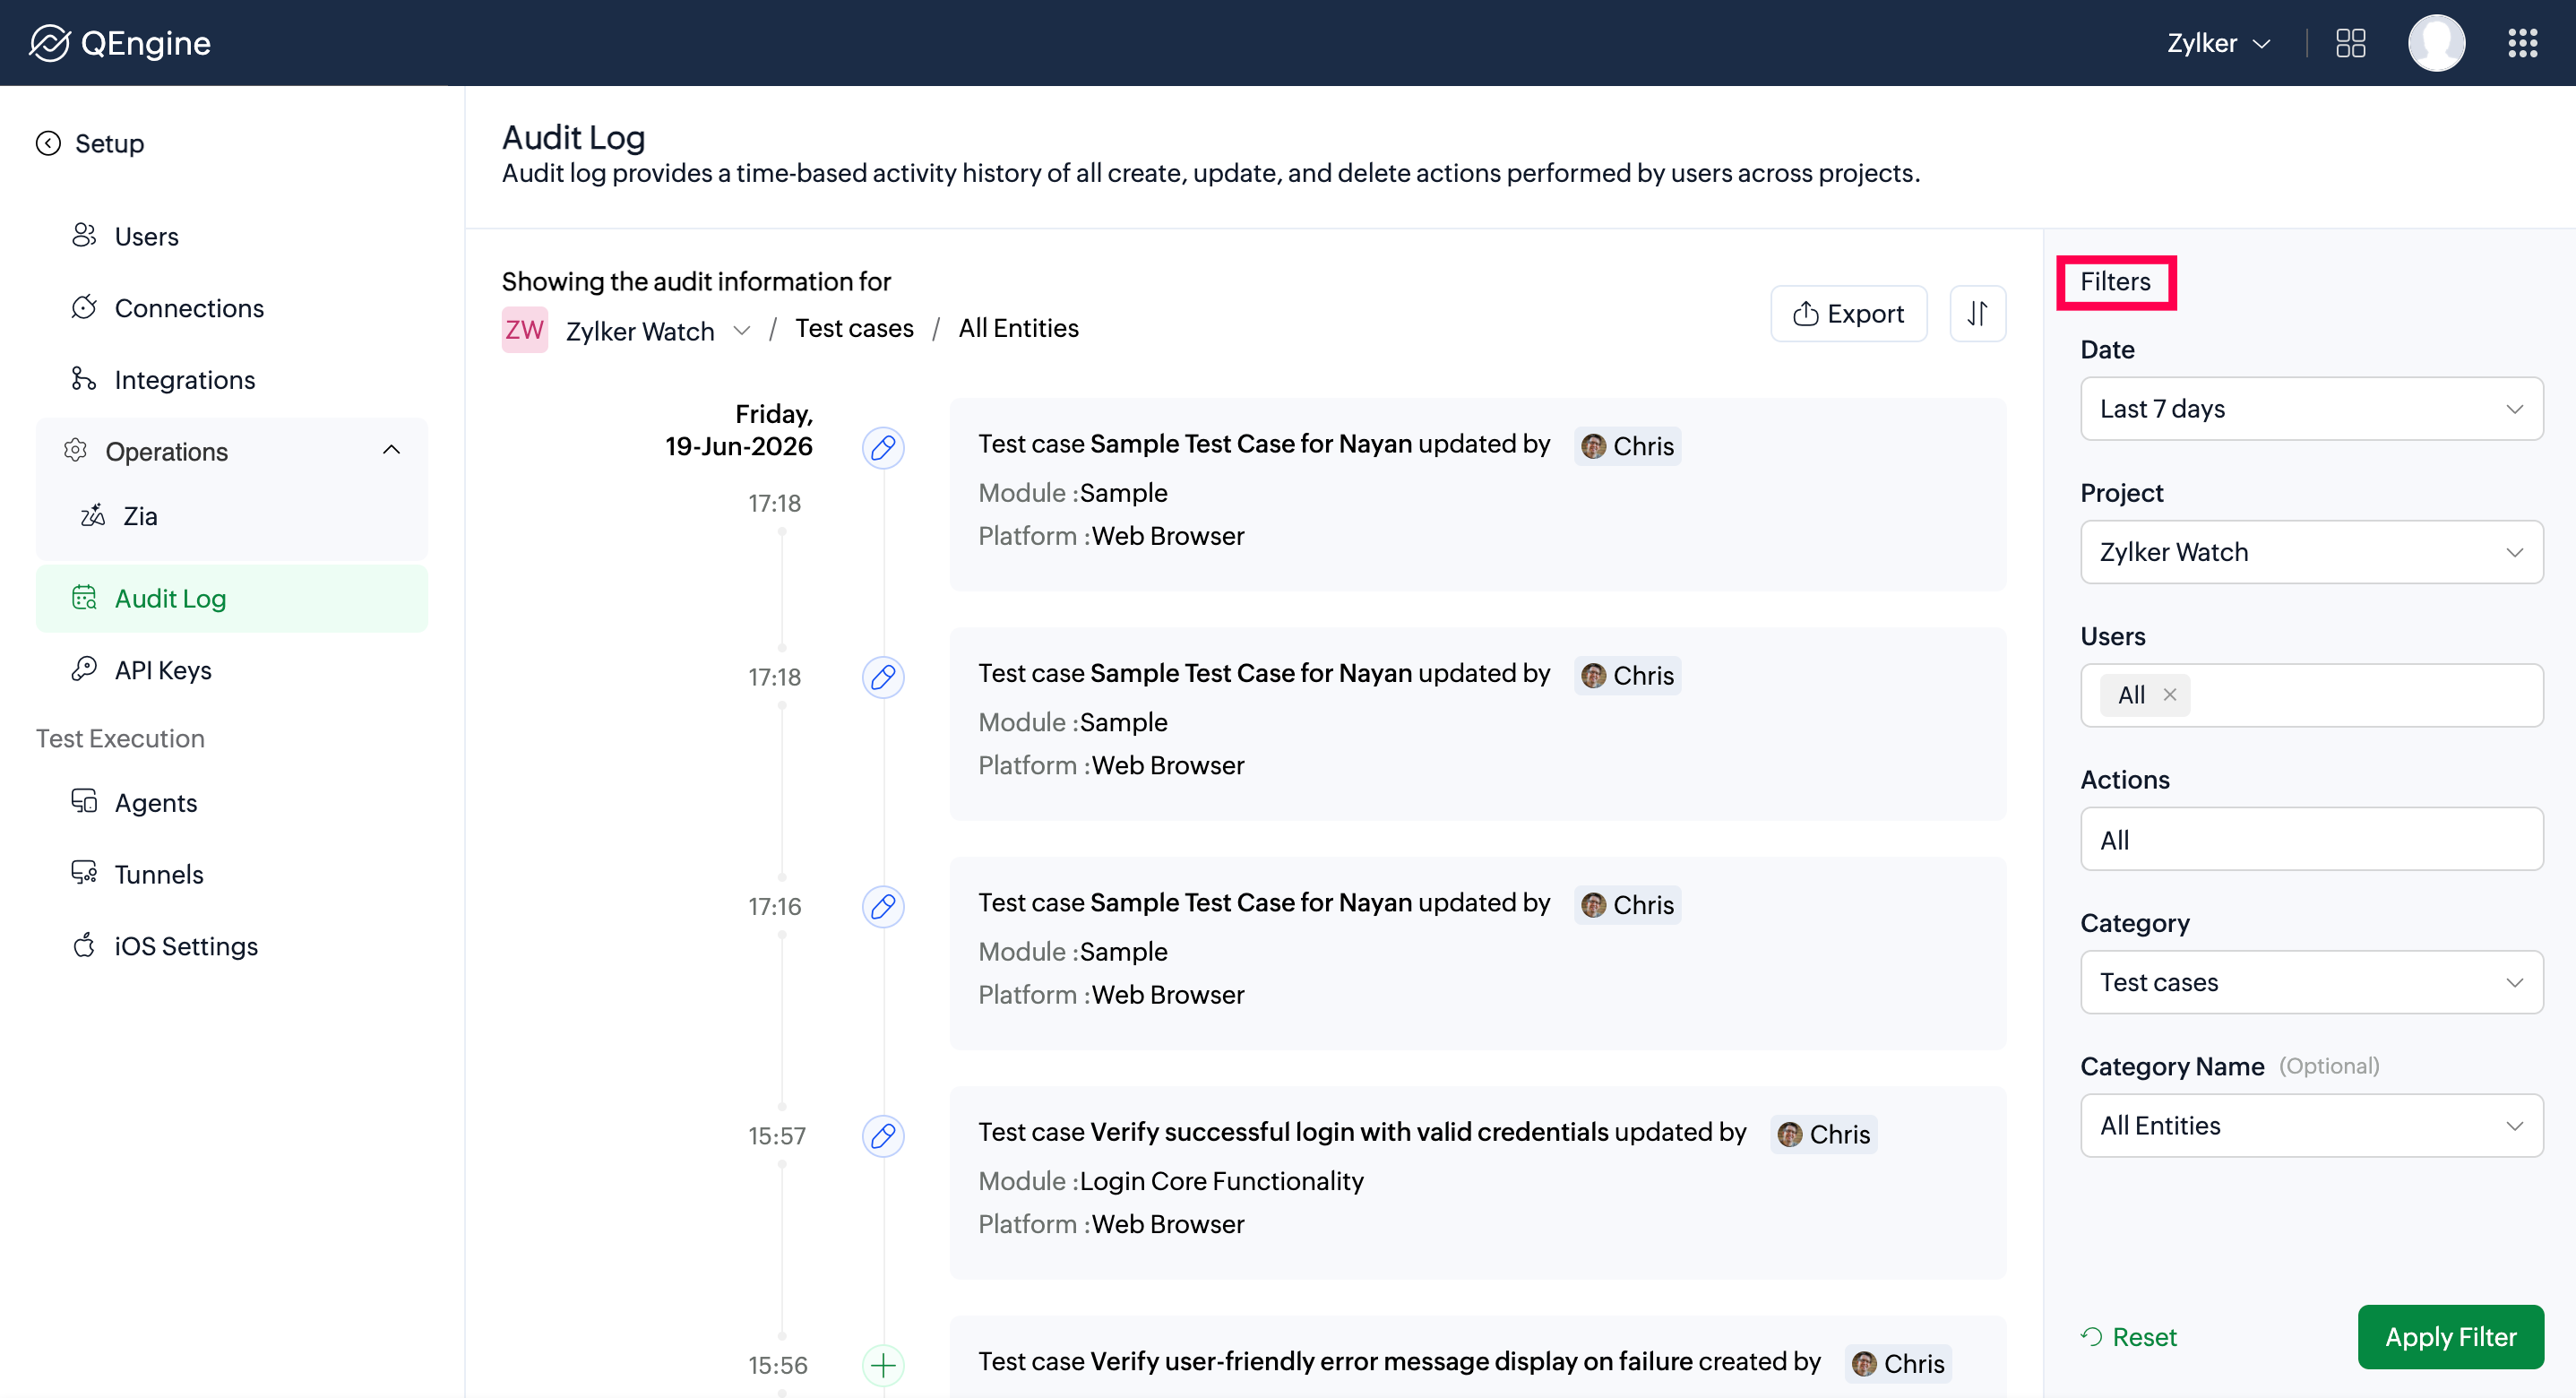Click edit icon of 17:16 entry

[x=883, y=907]
